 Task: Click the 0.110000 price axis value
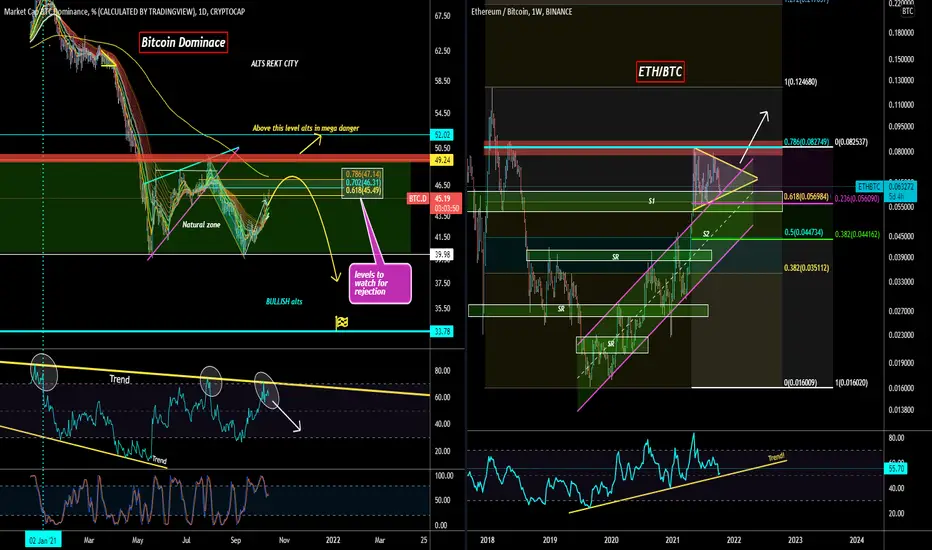click(x=901, y=105)
